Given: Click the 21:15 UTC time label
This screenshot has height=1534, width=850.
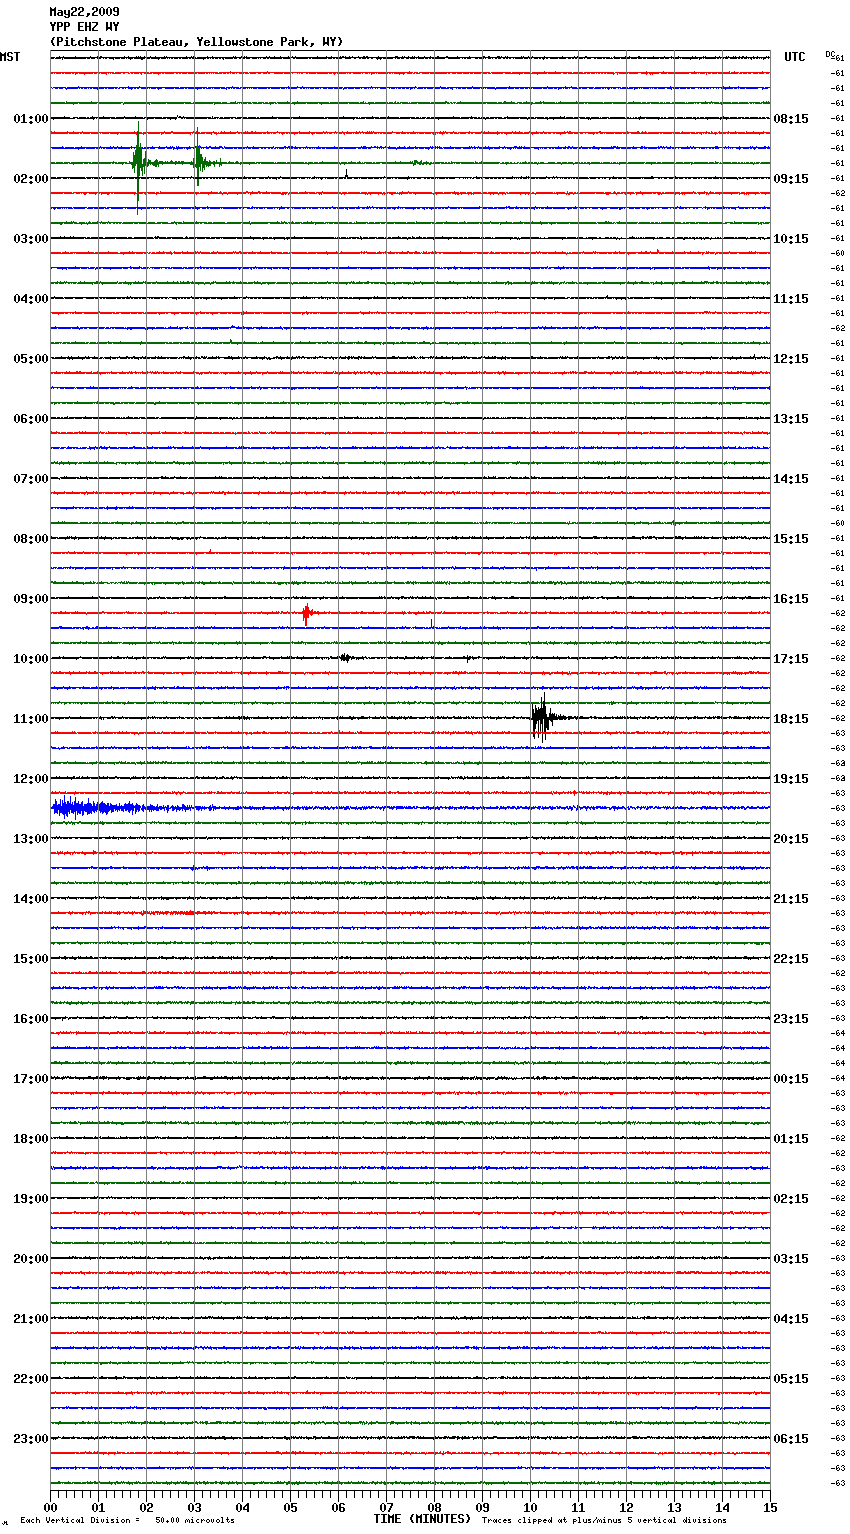Looking at the screenshot, I should tap(791, 899).
